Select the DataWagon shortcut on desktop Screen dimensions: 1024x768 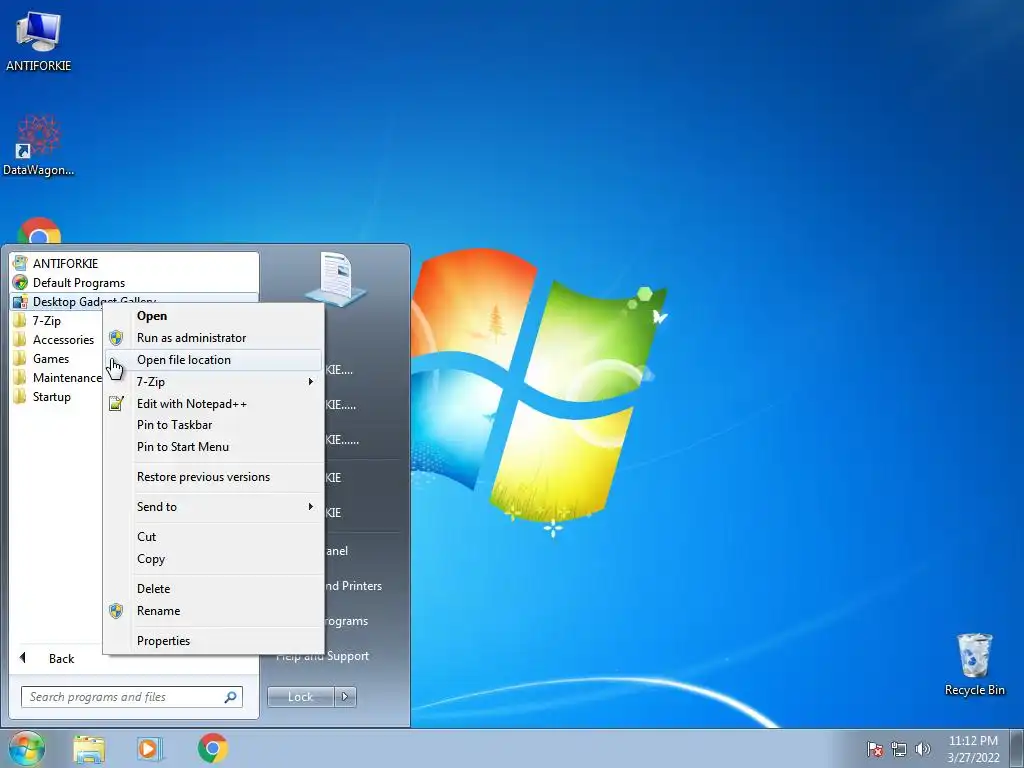(x=39, y=145)
